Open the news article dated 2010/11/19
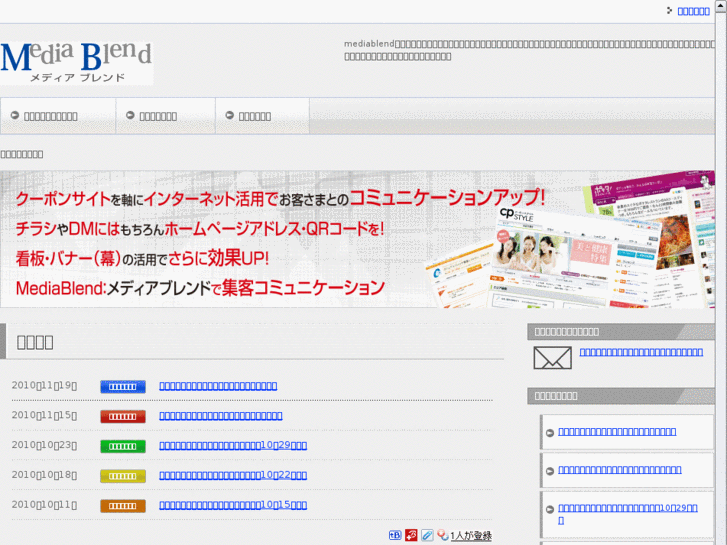The height and width of the screenshot is (545, 727). tap(218, 386)
